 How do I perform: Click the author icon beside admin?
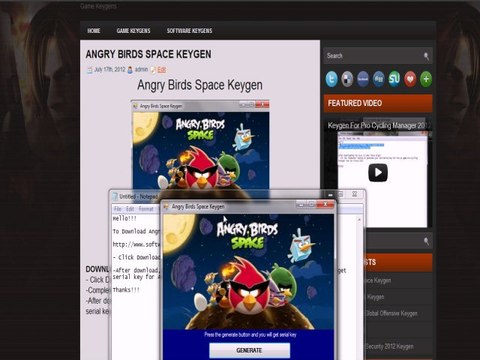click(130, 70)
